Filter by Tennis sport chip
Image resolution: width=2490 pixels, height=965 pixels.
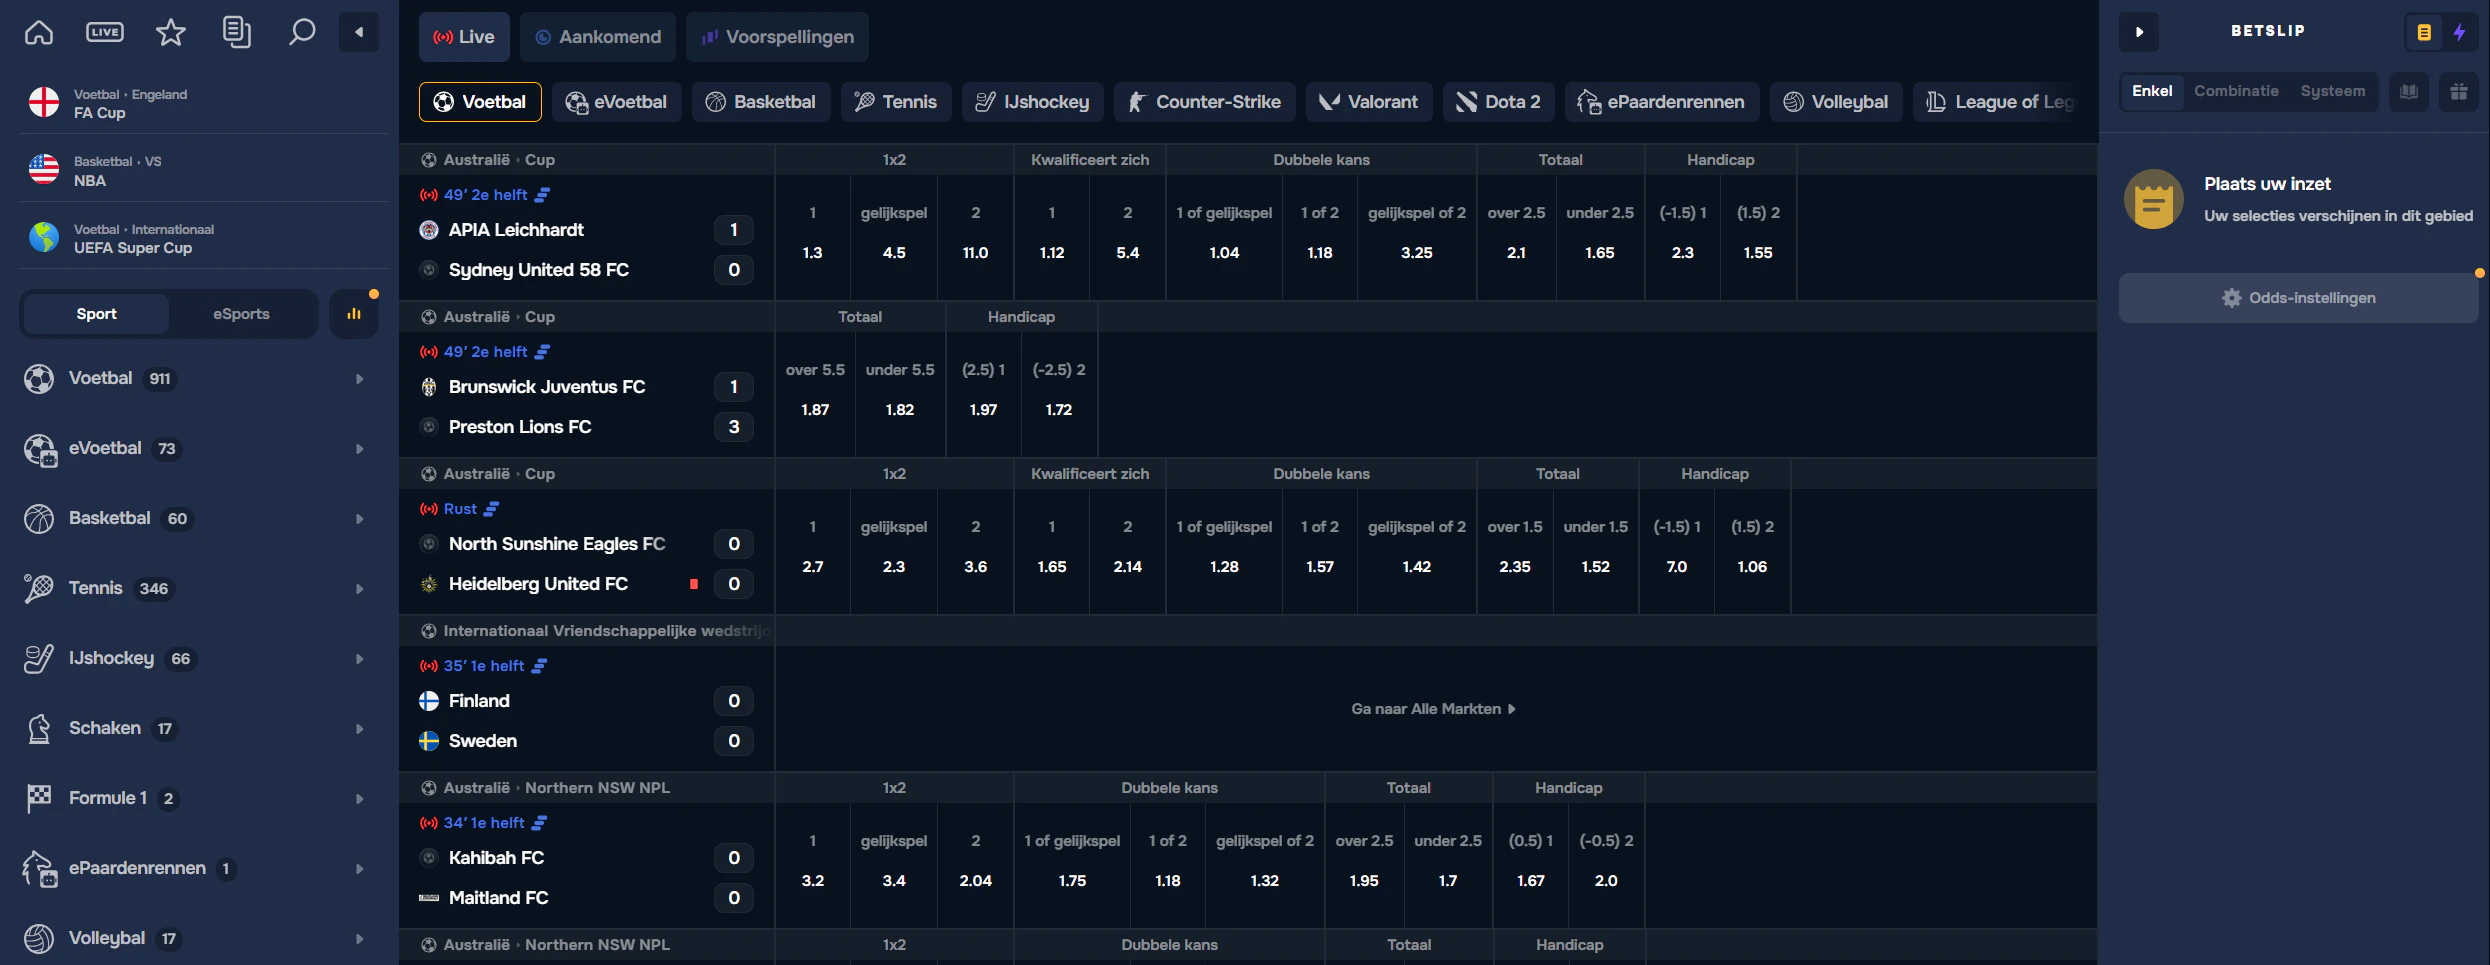pyautogui.click(x=896, y=102)
